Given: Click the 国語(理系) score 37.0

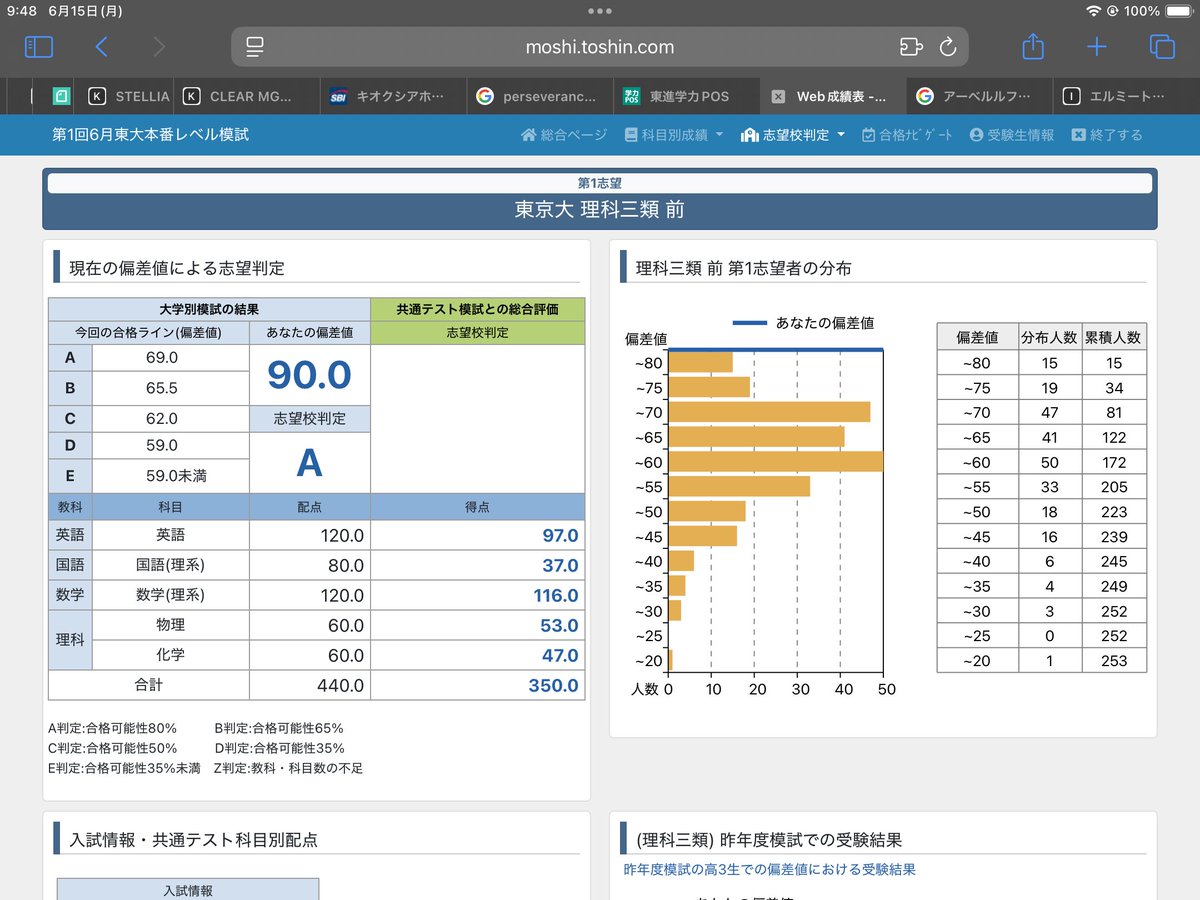Looking at the screenshot, I should (560, 566).
